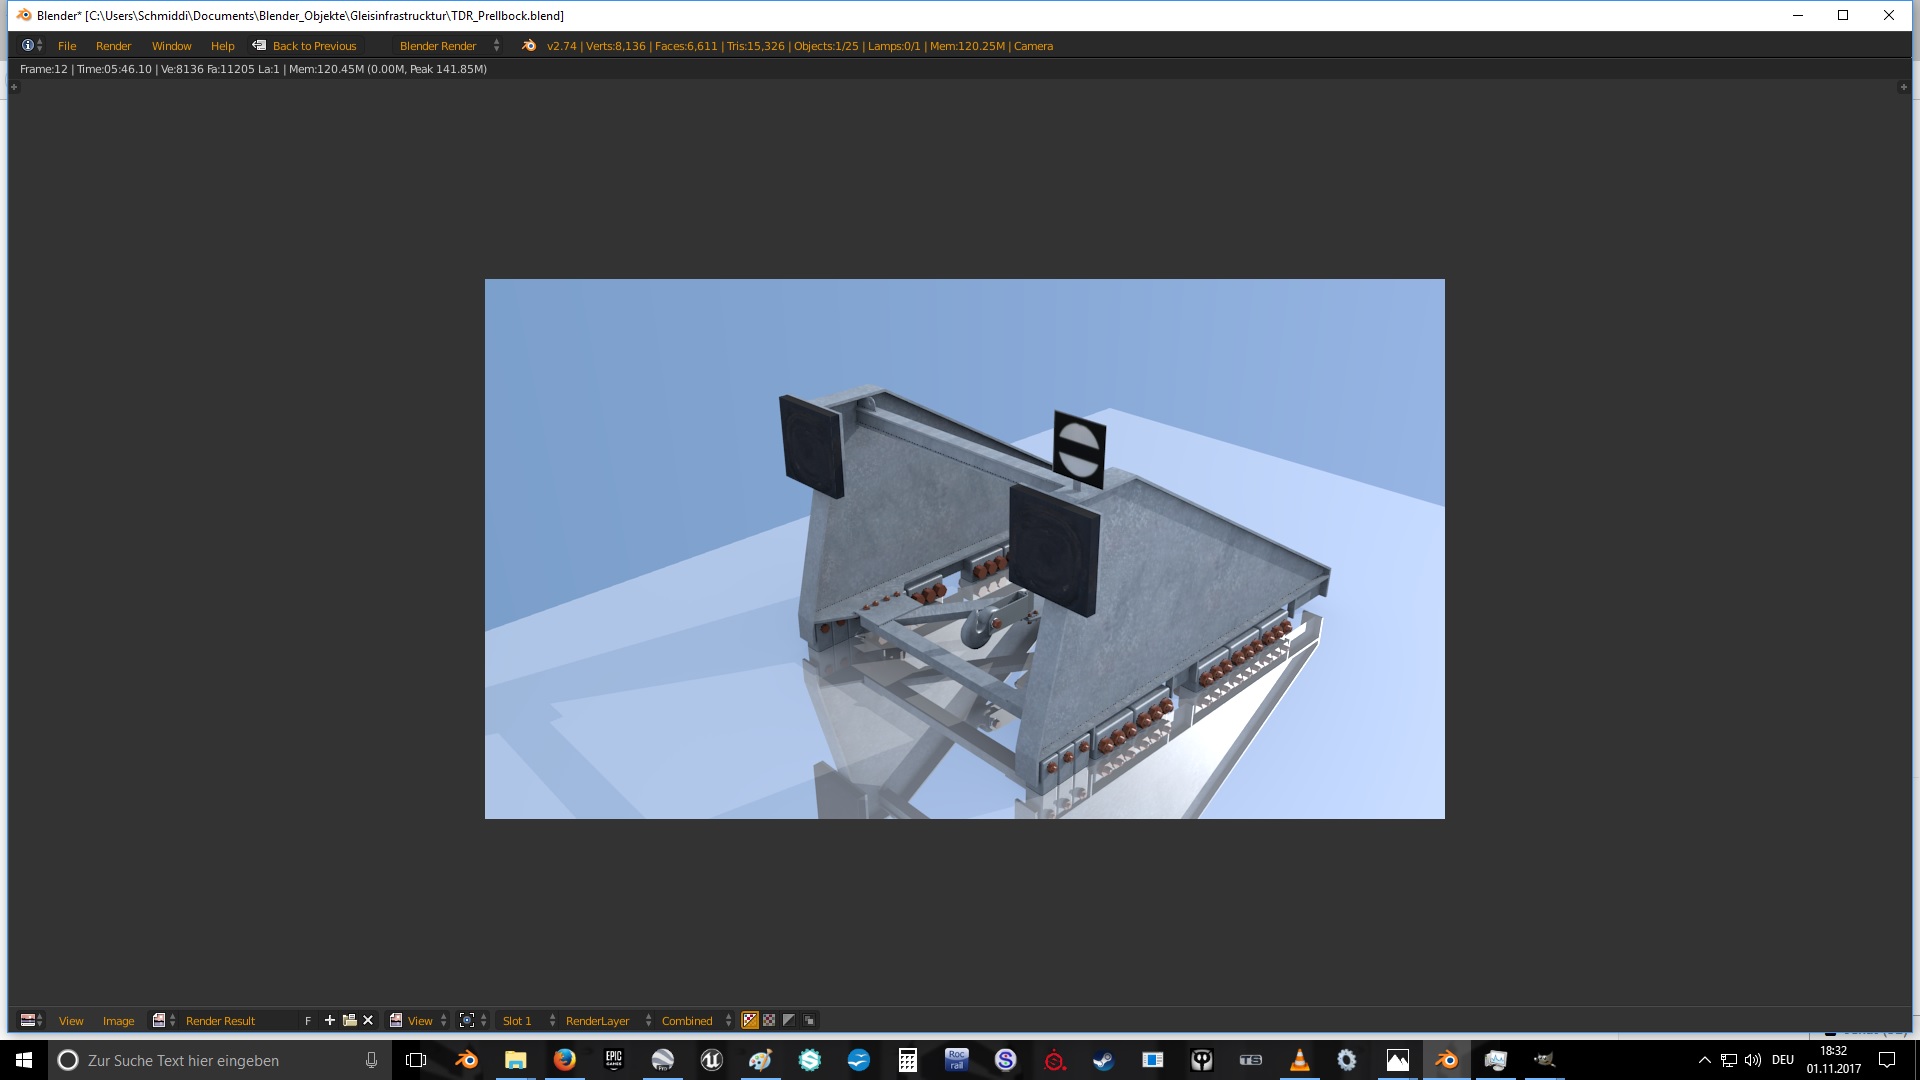Click Back to Previous button
This screenshot has width=1920, height=1080.
click(x=305, y=46)
